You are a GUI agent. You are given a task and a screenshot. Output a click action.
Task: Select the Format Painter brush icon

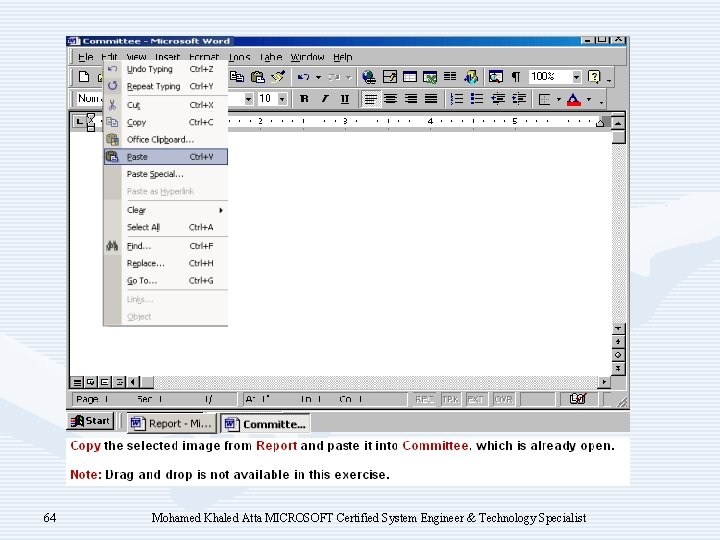click(278, 77)
